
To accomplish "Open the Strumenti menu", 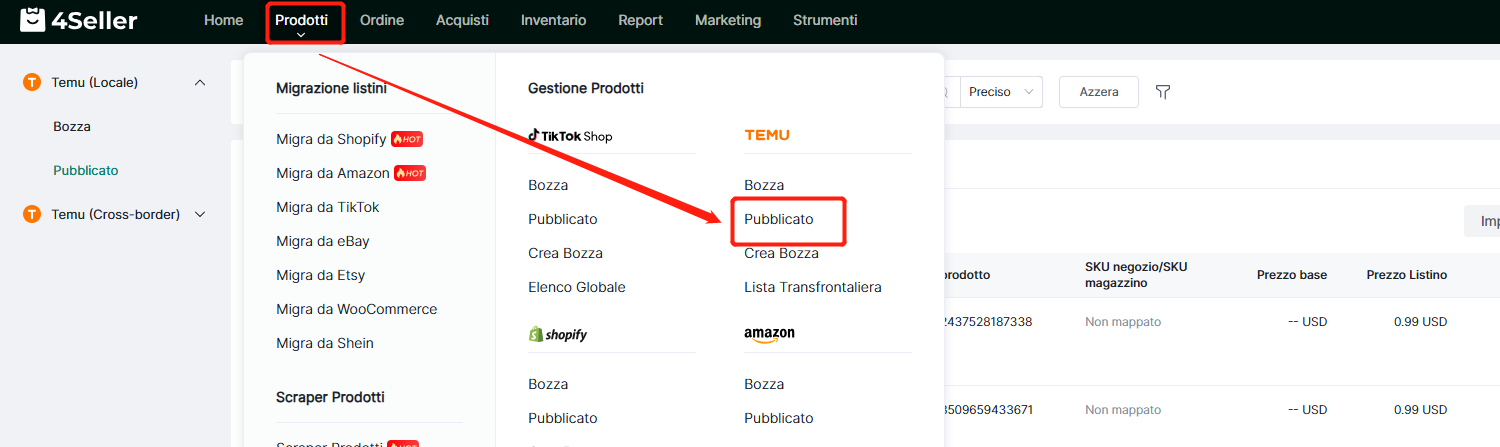I will coord(825,20).
